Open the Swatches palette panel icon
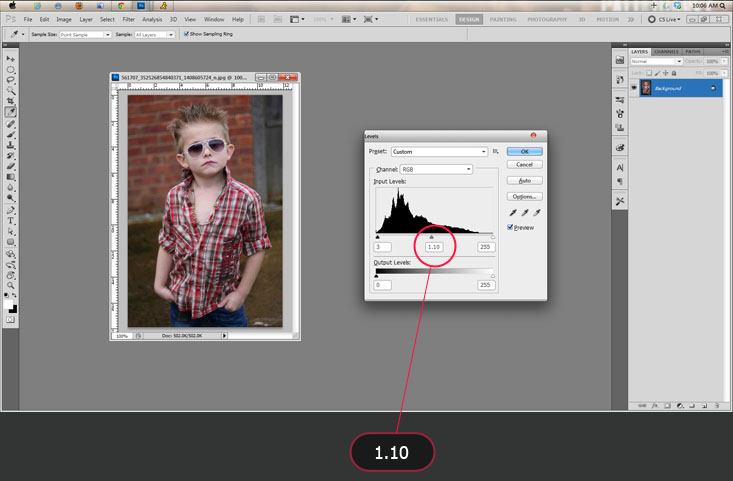Screen dimensions: 733x481 coord(620,148)
